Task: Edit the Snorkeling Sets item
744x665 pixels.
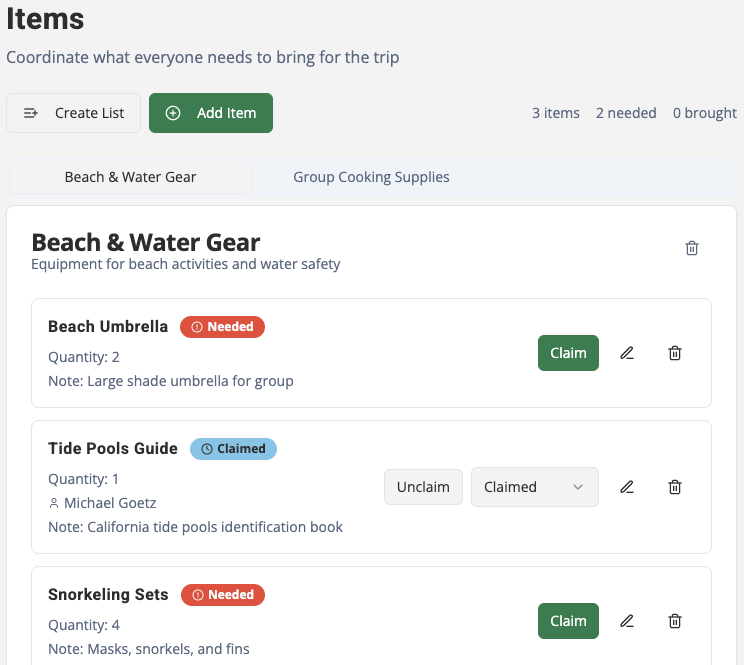Action: (x=627, y=621)
